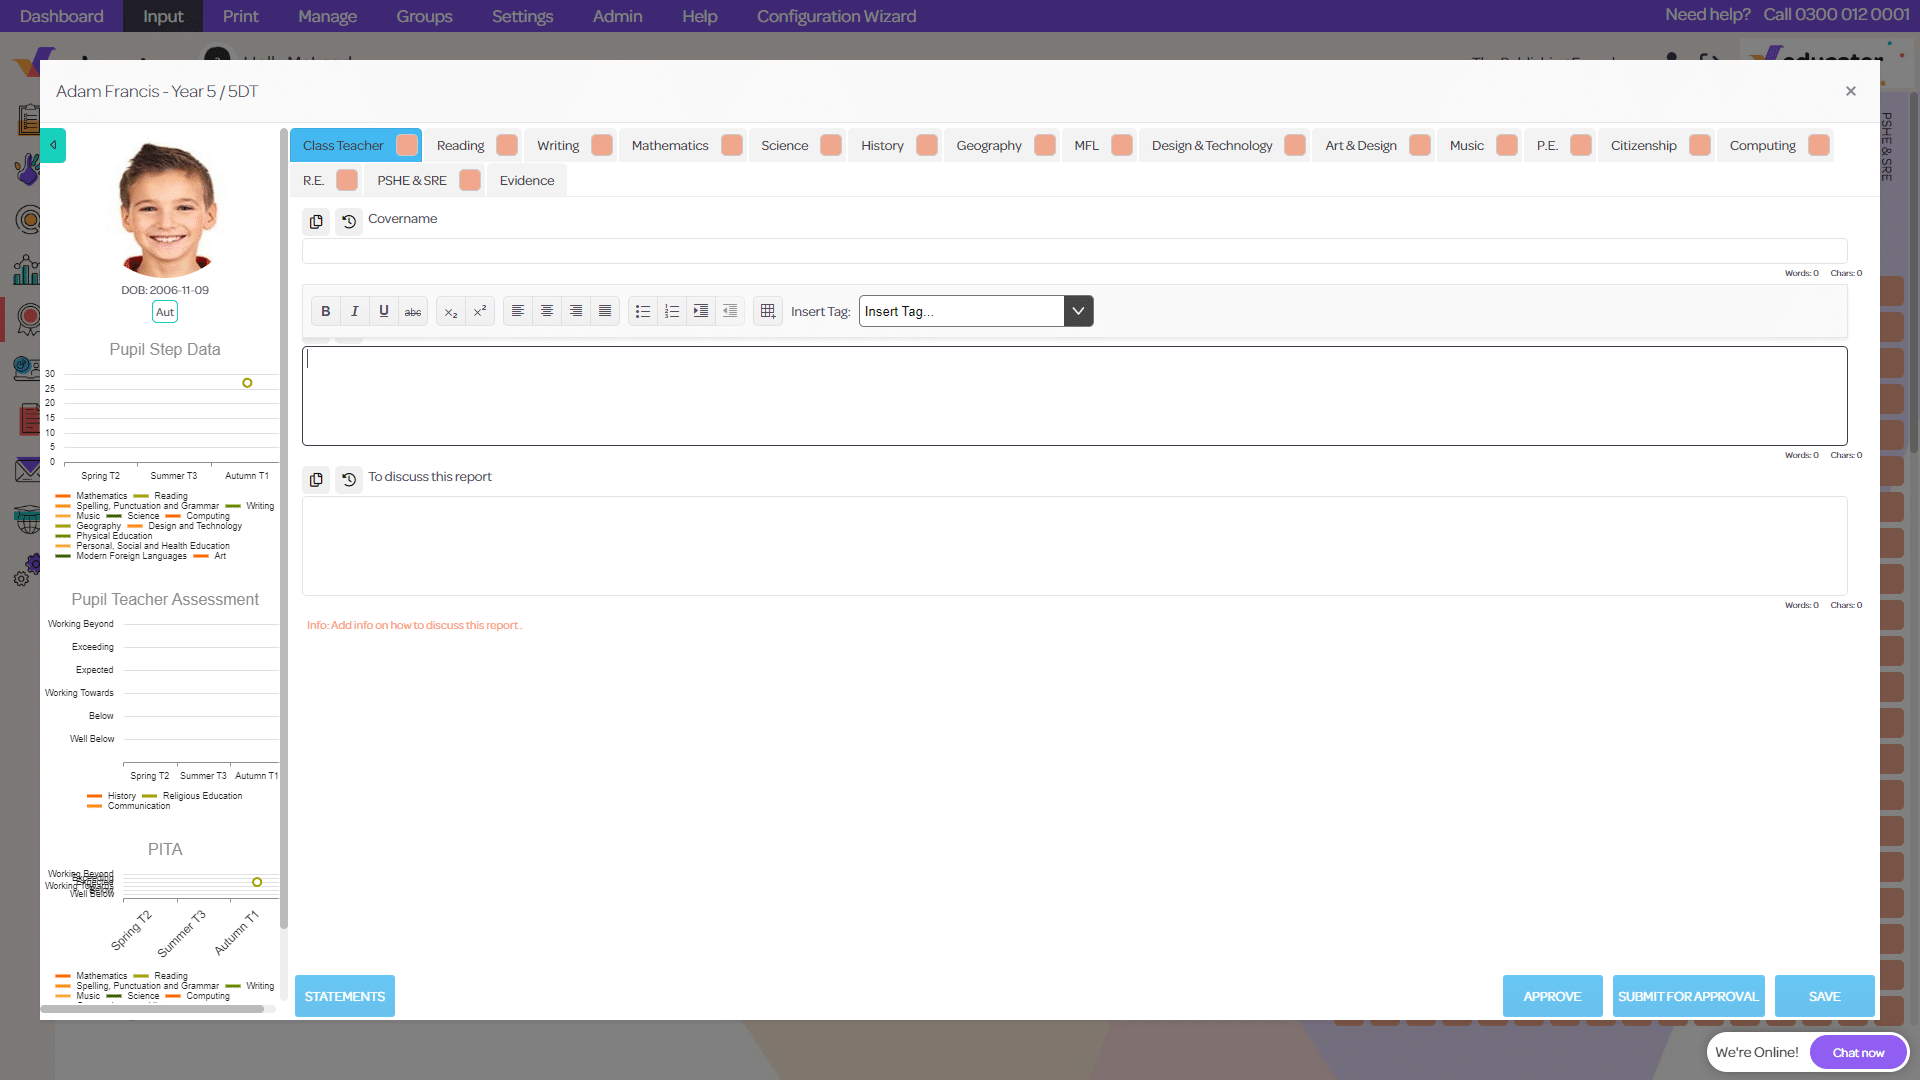Start a chat with Chat now
The width and height of the screenshot is (1920, 1080).
click(1858, 1052)
